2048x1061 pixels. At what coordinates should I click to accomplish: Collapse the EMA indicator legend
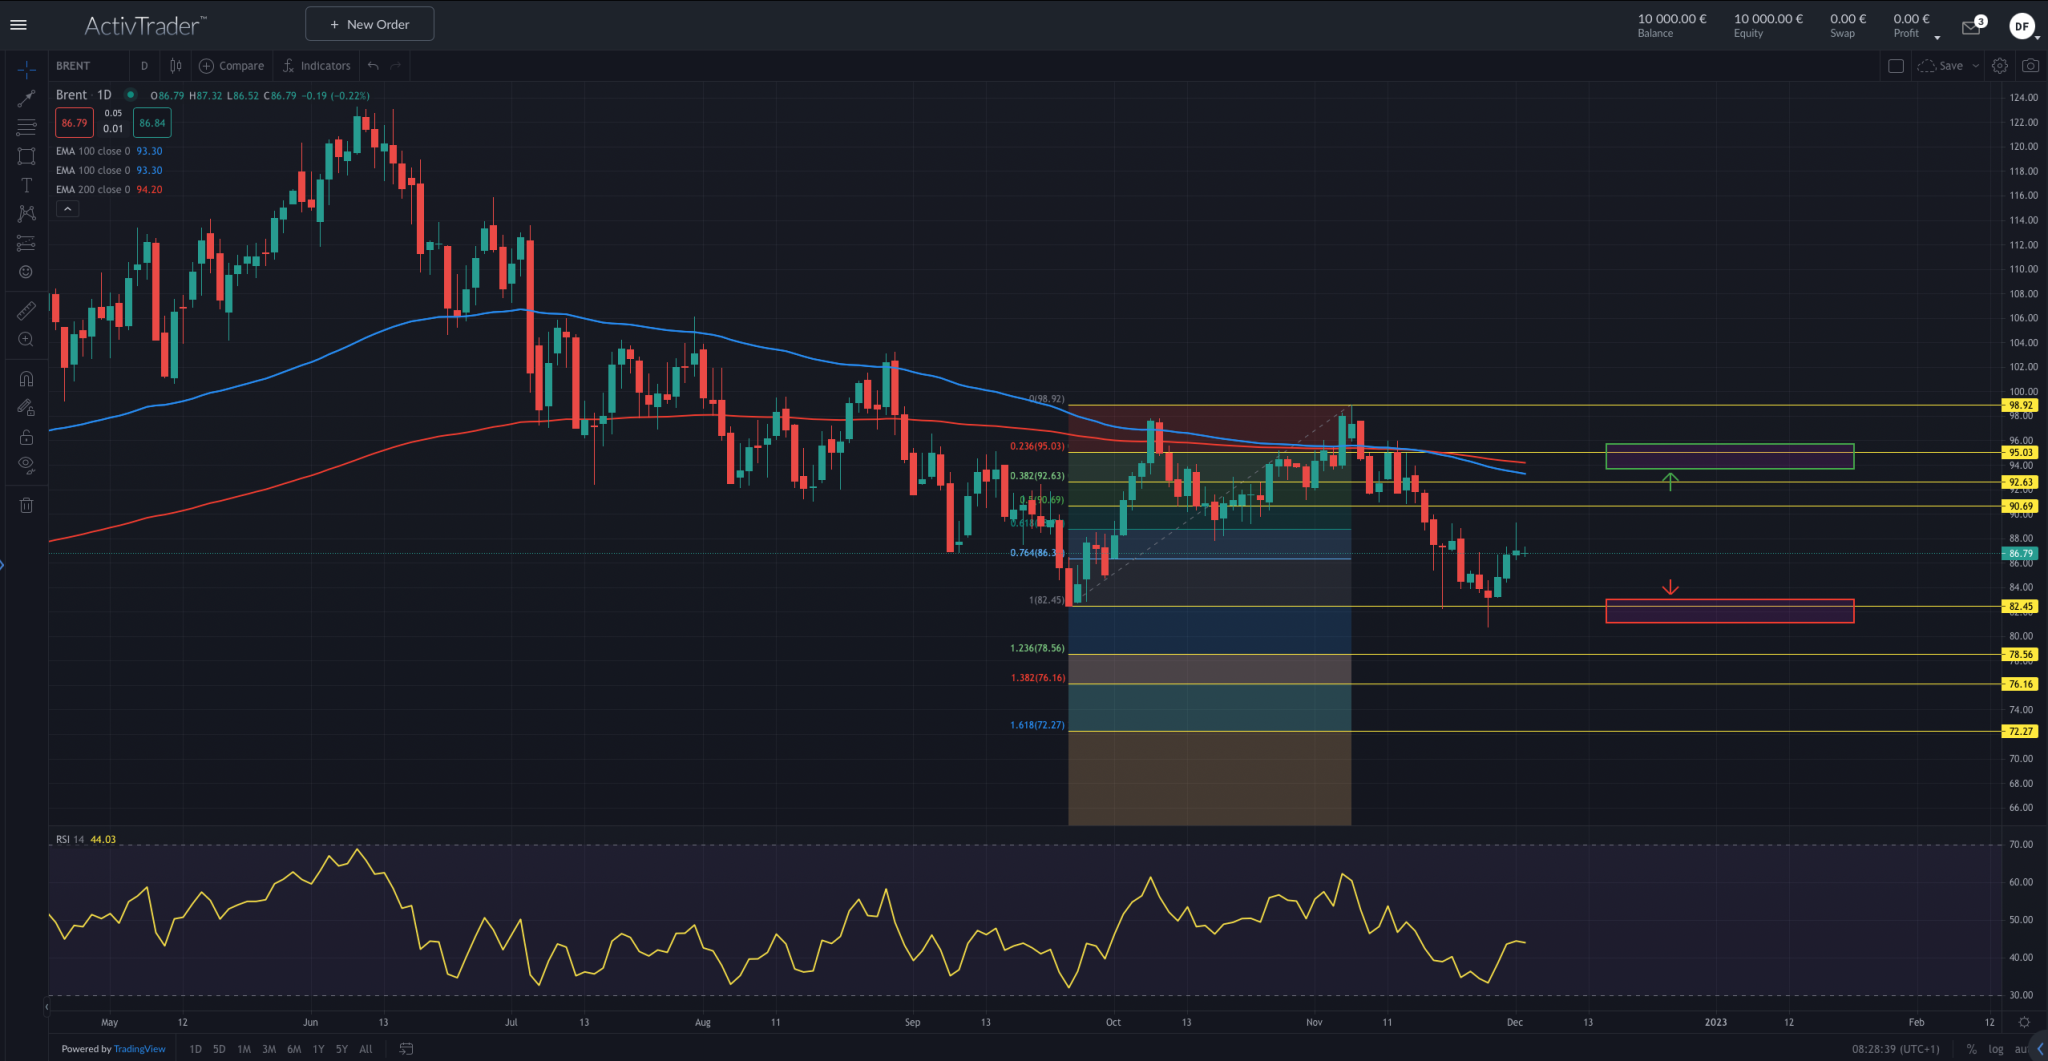coord(67,209)
